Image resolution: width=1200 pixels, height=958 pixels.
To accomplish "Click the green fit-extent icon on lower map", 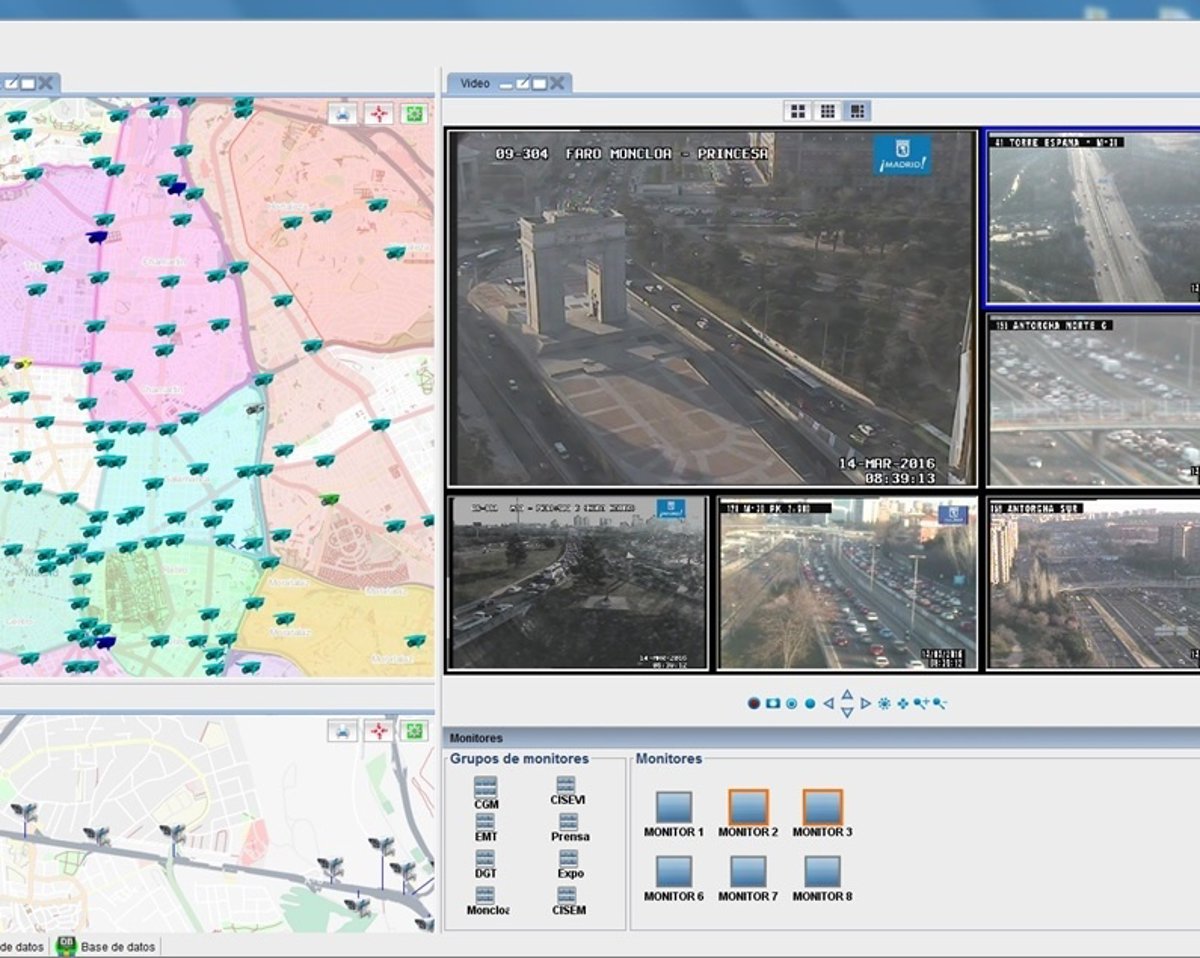I will [x=414, y=731].
